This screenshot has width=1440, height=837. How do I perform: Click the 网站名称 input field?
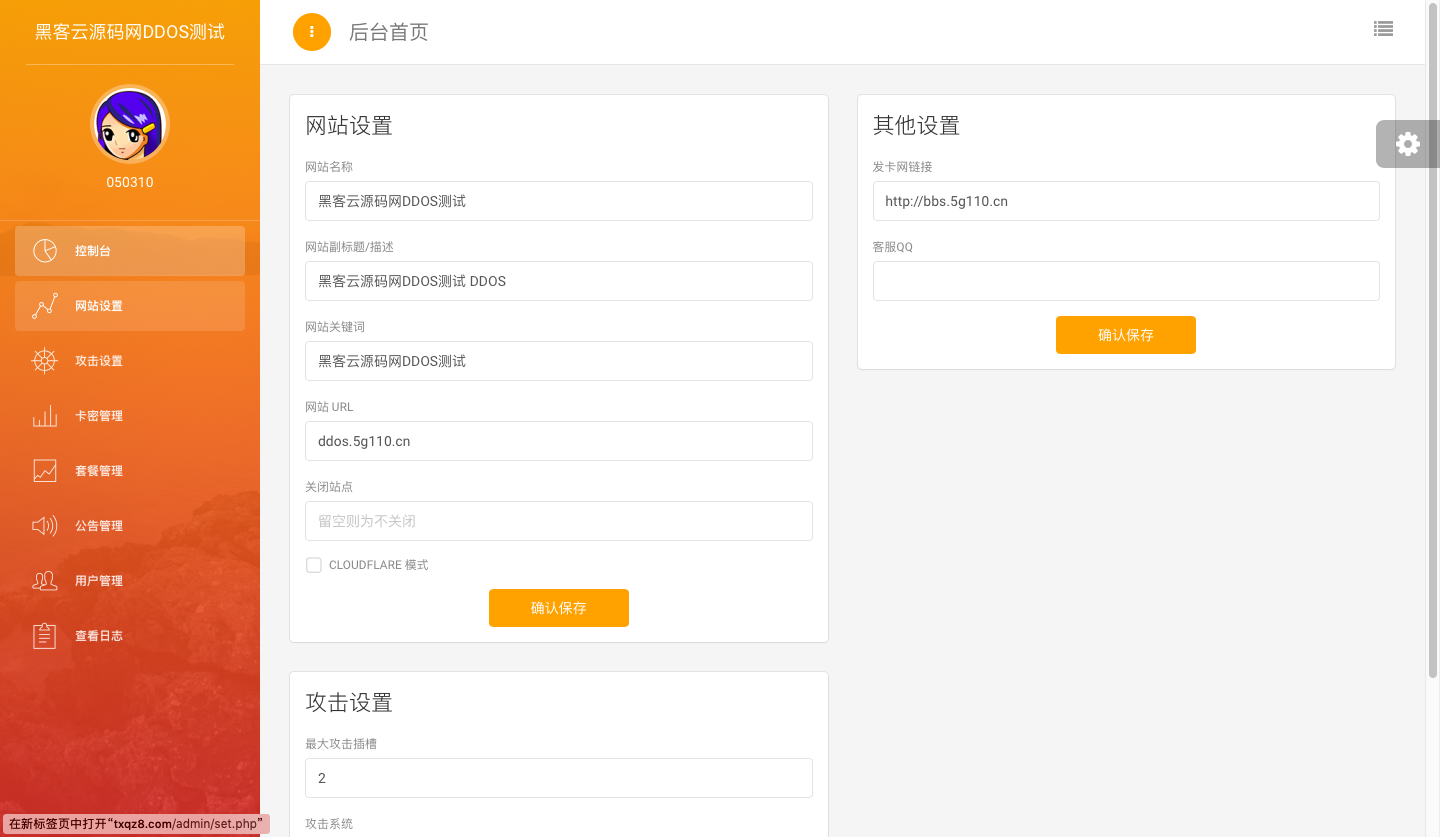[x=559, y=201]
